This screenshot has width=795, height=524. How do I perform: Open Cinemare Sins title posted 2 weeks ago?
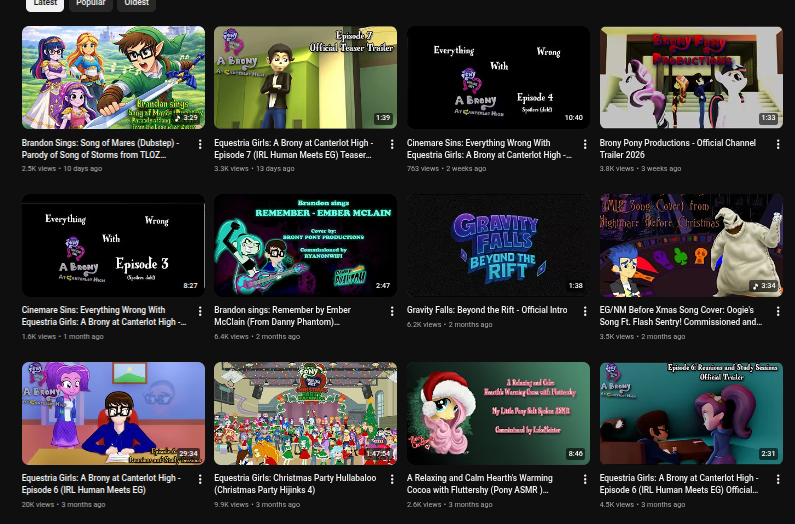489,149
